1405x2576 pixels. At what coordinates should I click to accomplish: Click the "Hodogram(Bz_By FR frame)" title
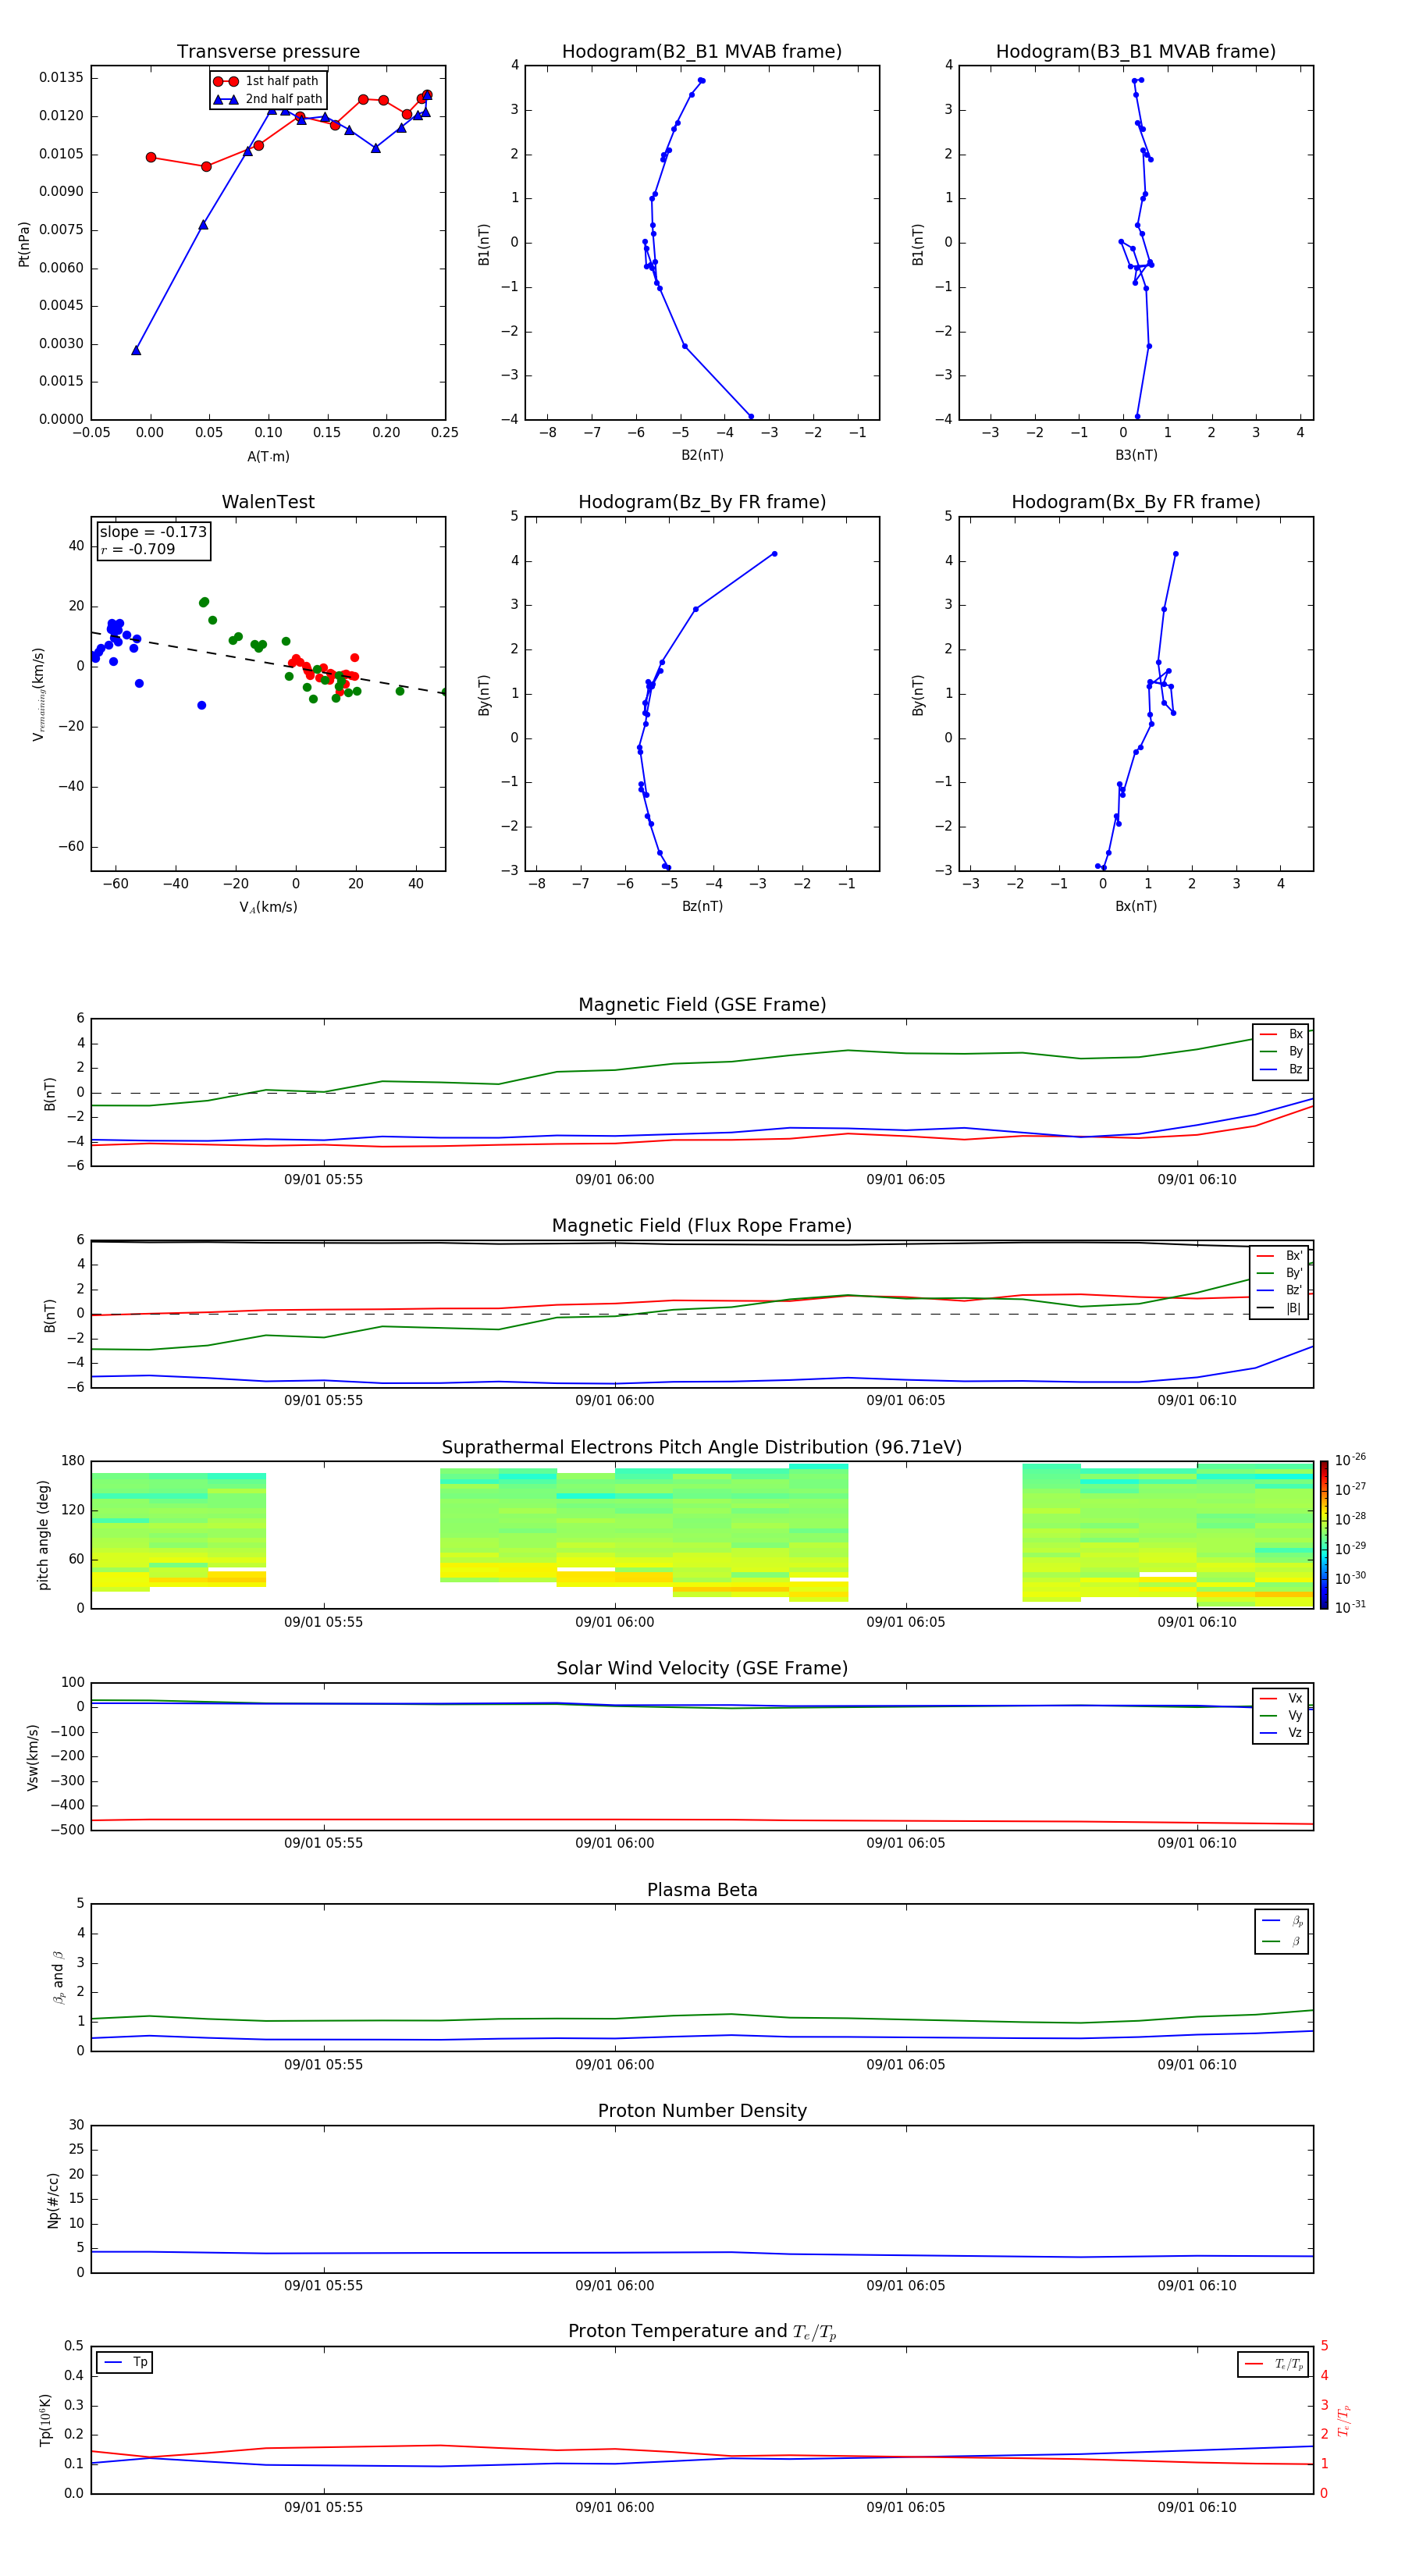coord(702,502)
